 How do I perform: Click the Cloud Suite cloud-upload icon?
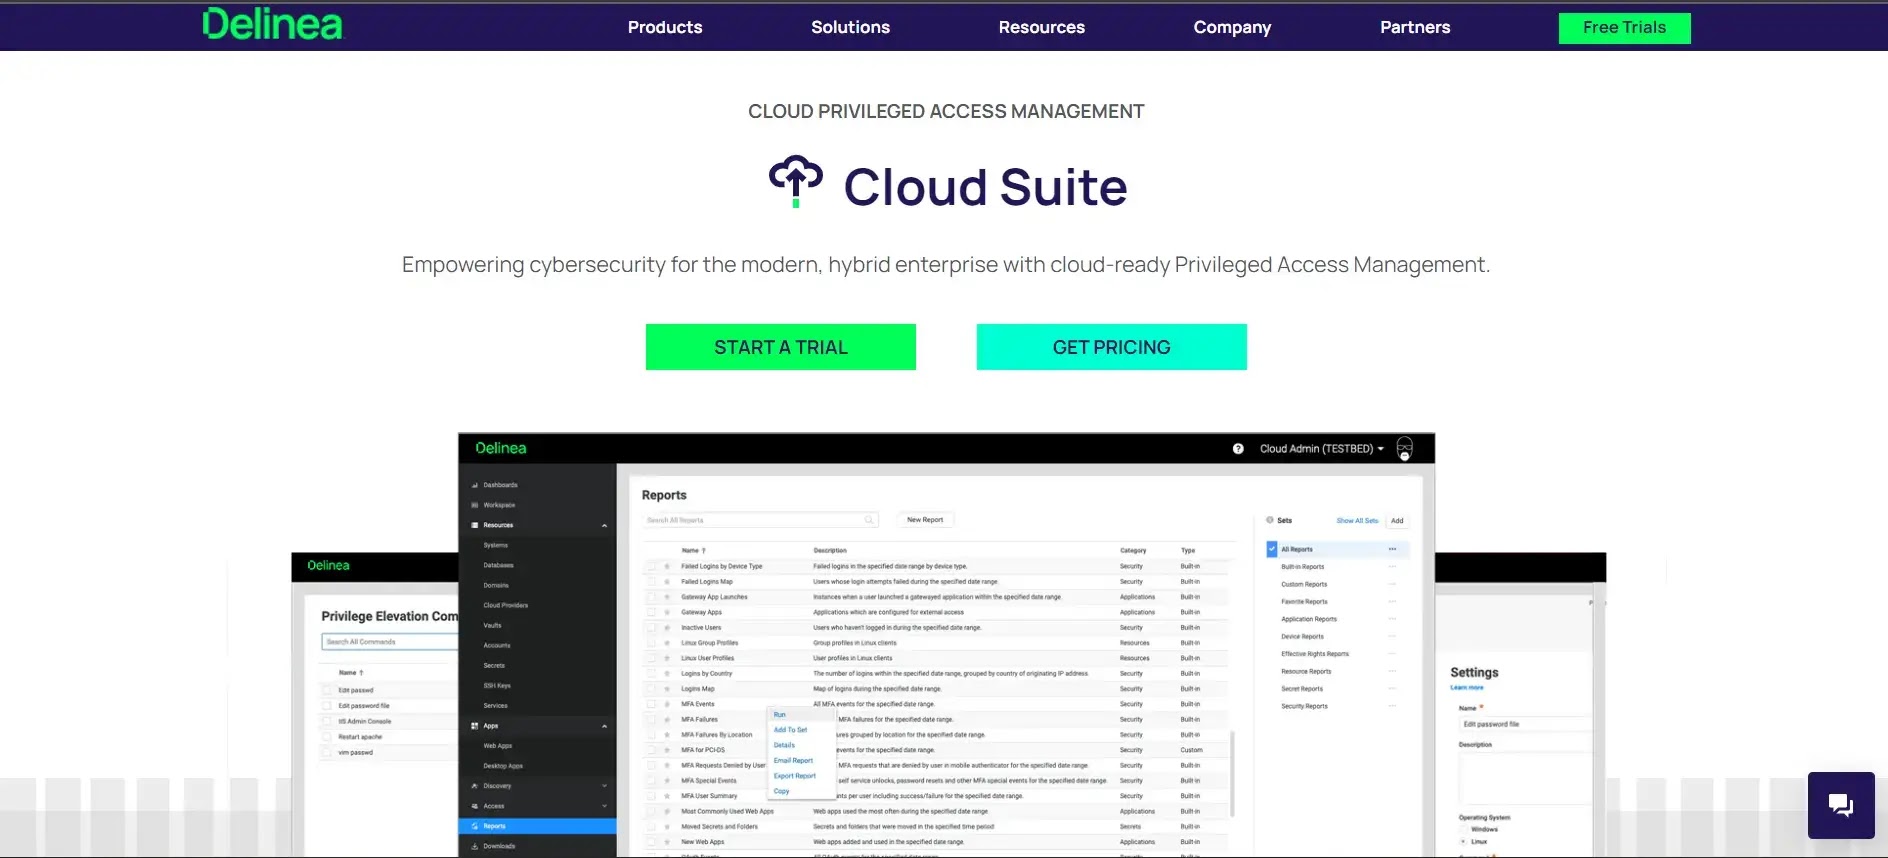coord(796,182)
